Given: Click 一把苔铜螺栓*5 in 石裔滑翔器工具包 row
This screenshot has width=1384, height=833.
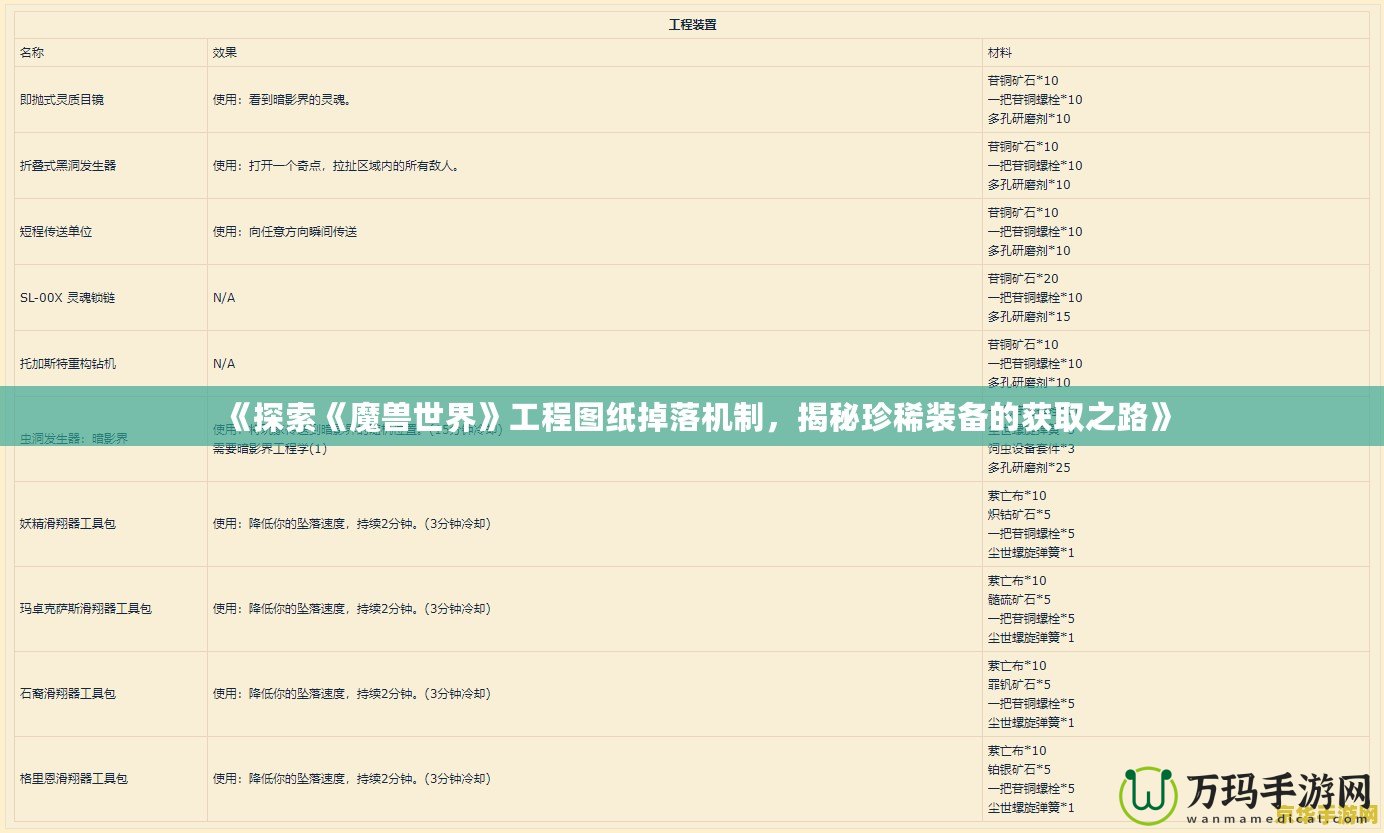Looking at the screenshot, I should coord(1031,704).
